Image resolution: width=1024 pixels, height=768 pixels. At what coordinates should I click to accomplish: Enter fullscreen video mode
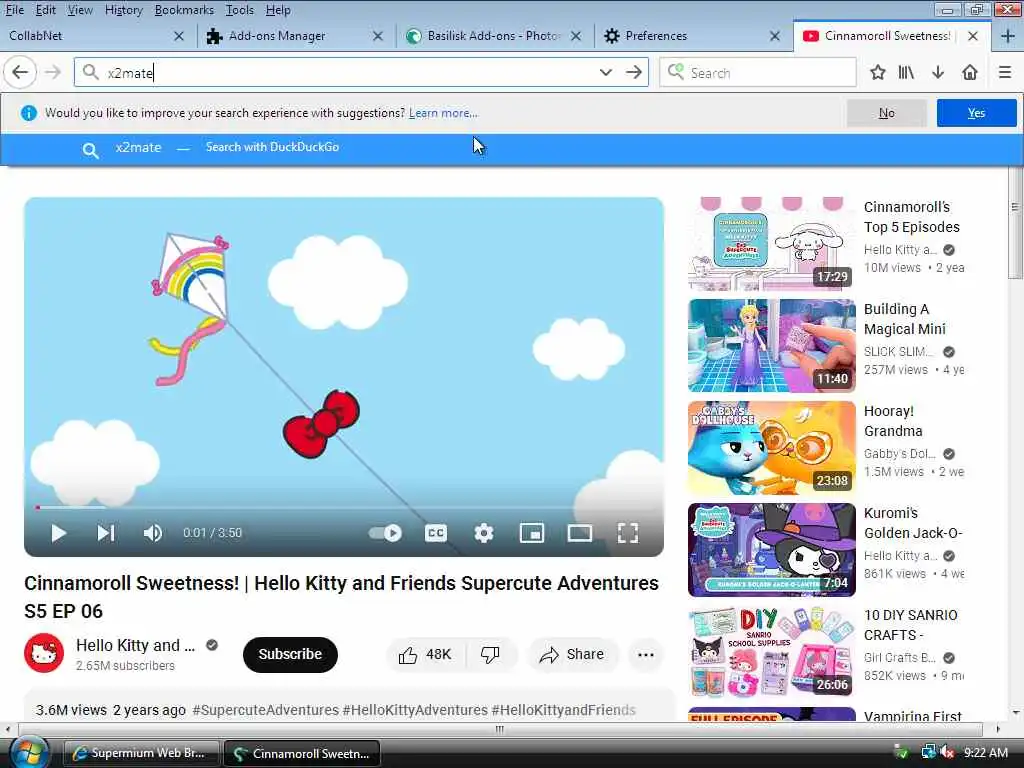[x=628, y=533]
